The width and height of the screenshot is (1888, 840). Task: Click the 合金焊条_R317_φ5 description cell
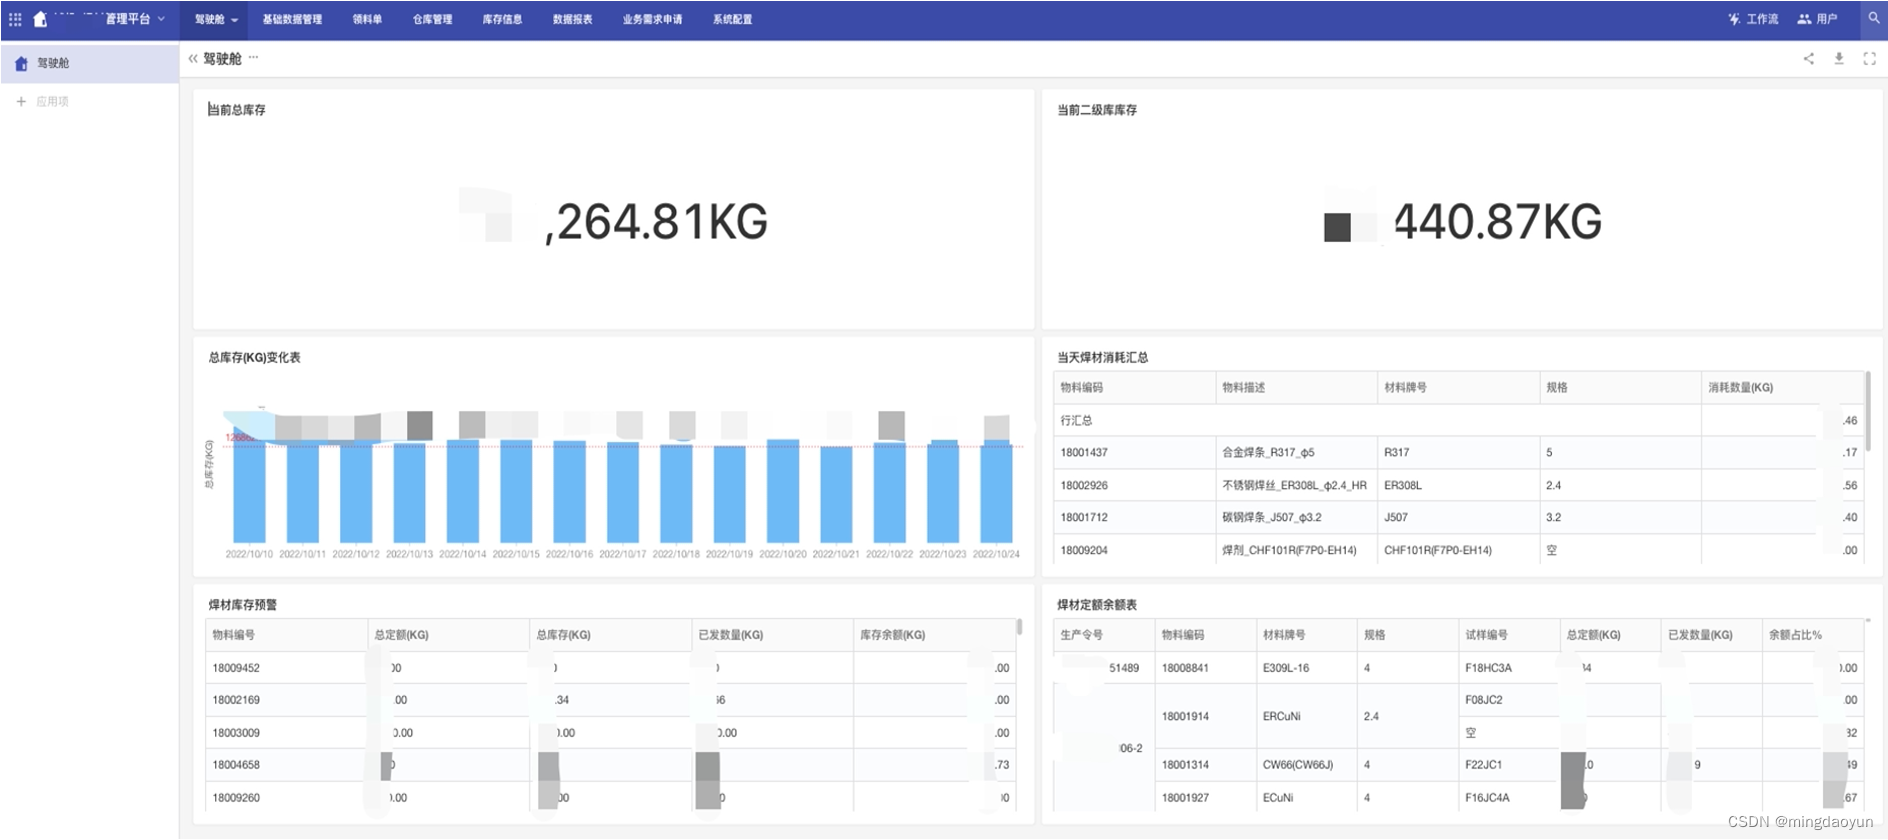coord(1296,453)
